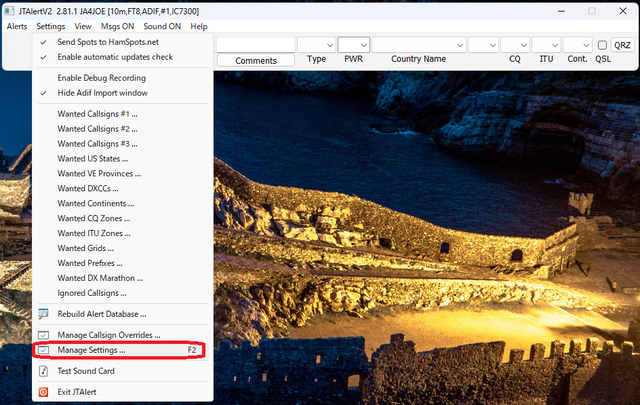
Task: Click the Manage Callsign Overrides icon
Action: (43, 335)
